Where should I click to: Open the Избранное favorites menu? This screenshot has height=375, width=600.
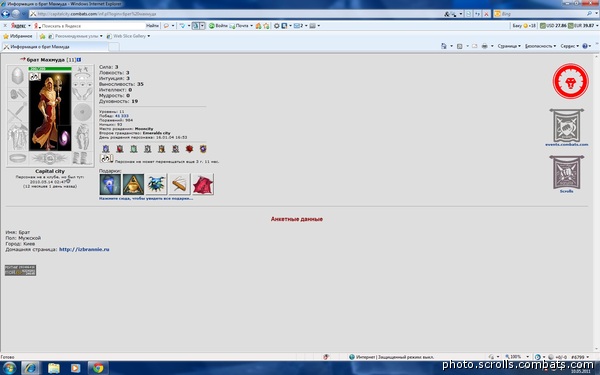tap(18, 36)
